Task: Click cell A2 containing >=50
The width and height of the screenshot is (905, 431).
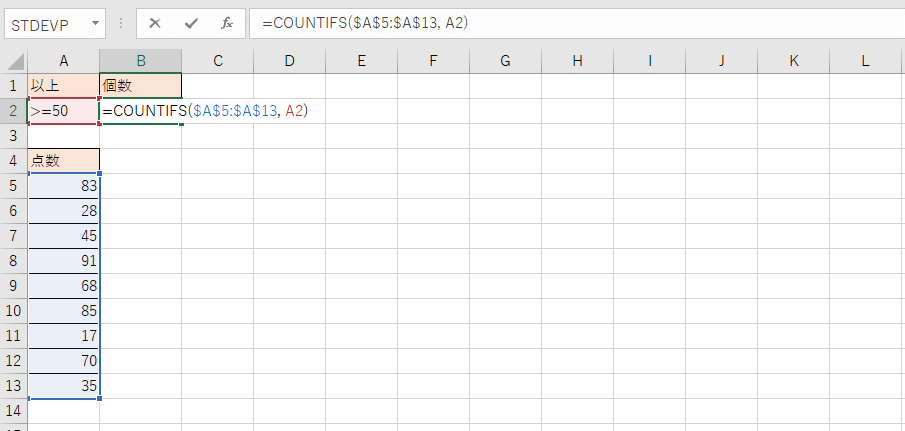Action: tap(64, 111)
